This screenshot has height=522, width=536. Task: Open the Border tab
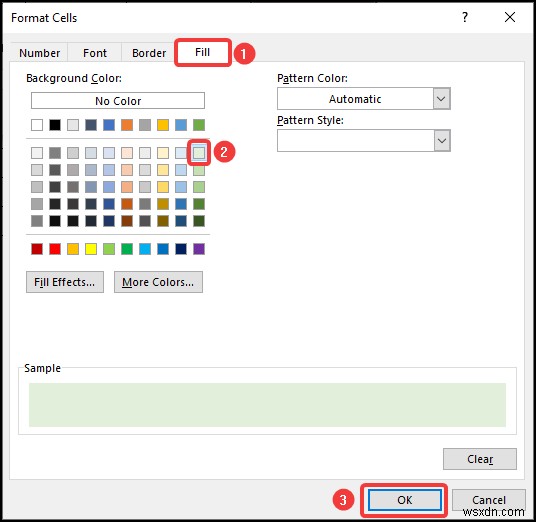[x=149, y=53]
